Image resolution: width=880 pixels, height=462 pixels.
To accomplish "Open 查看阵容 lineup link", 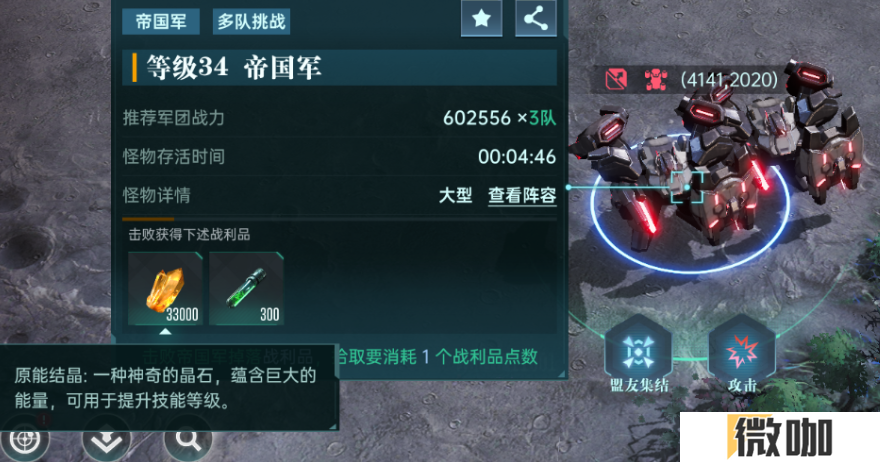I will coord(522,195).
